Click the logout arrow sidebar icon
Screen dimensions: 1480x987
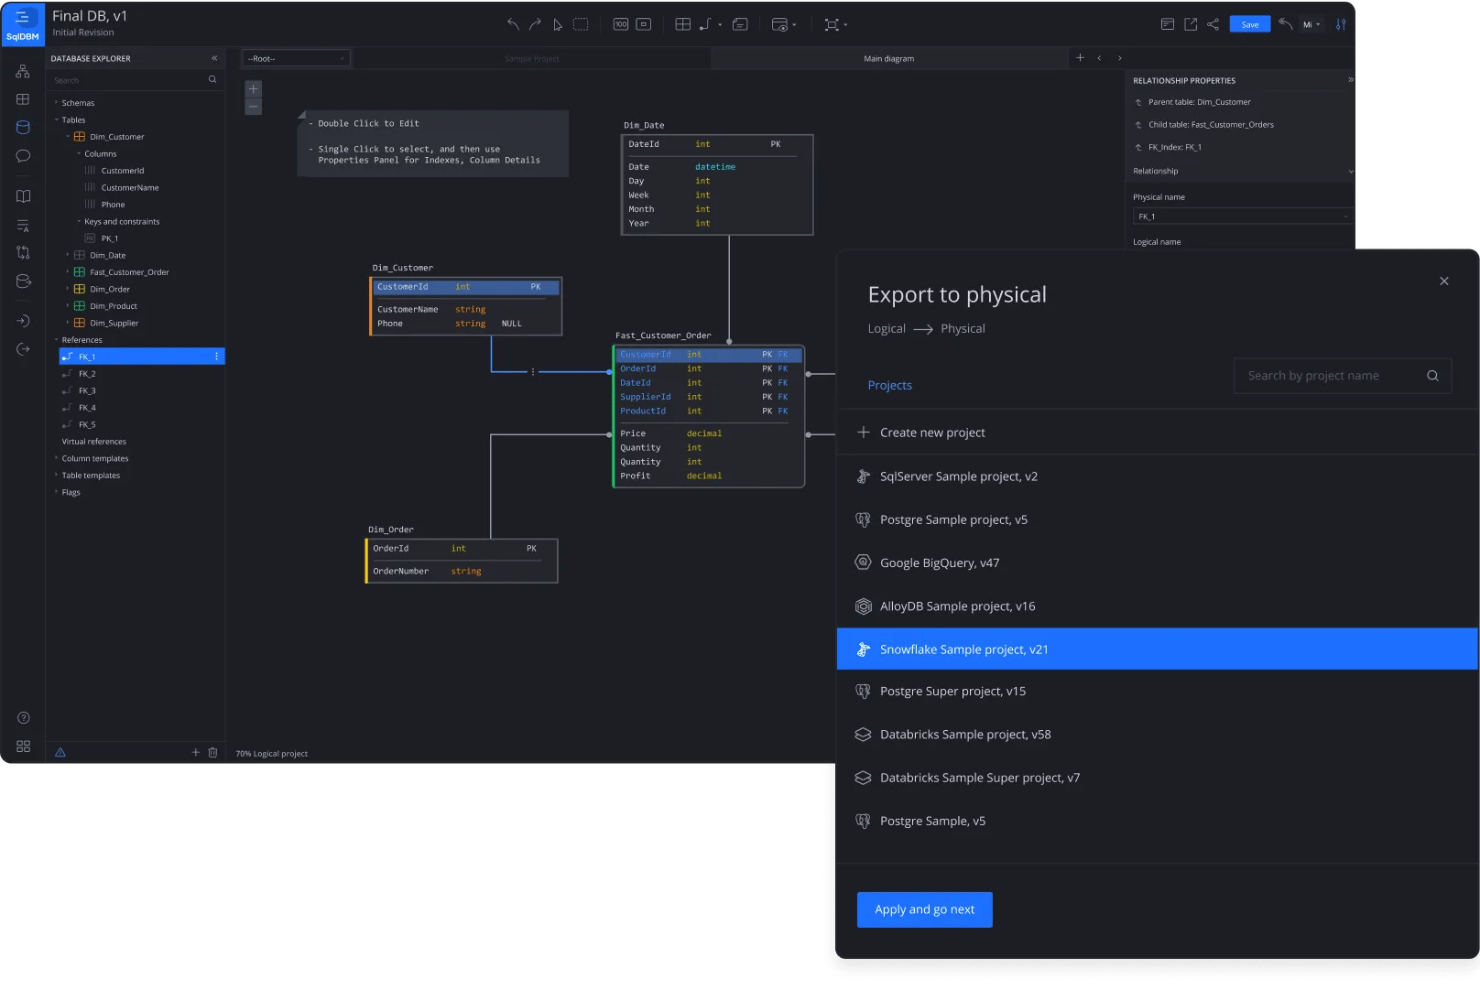pos(23,349)
